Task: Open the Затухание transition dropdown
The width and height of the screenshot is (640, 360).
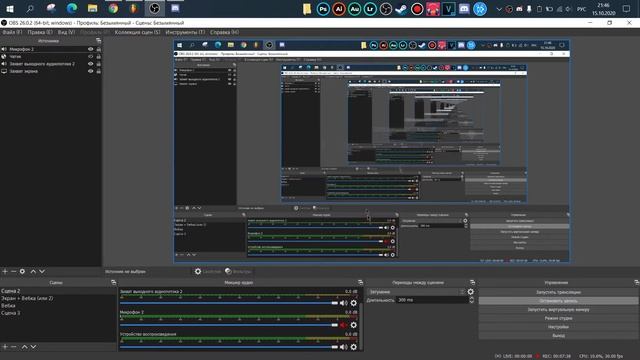Action: tap(416, 292)
